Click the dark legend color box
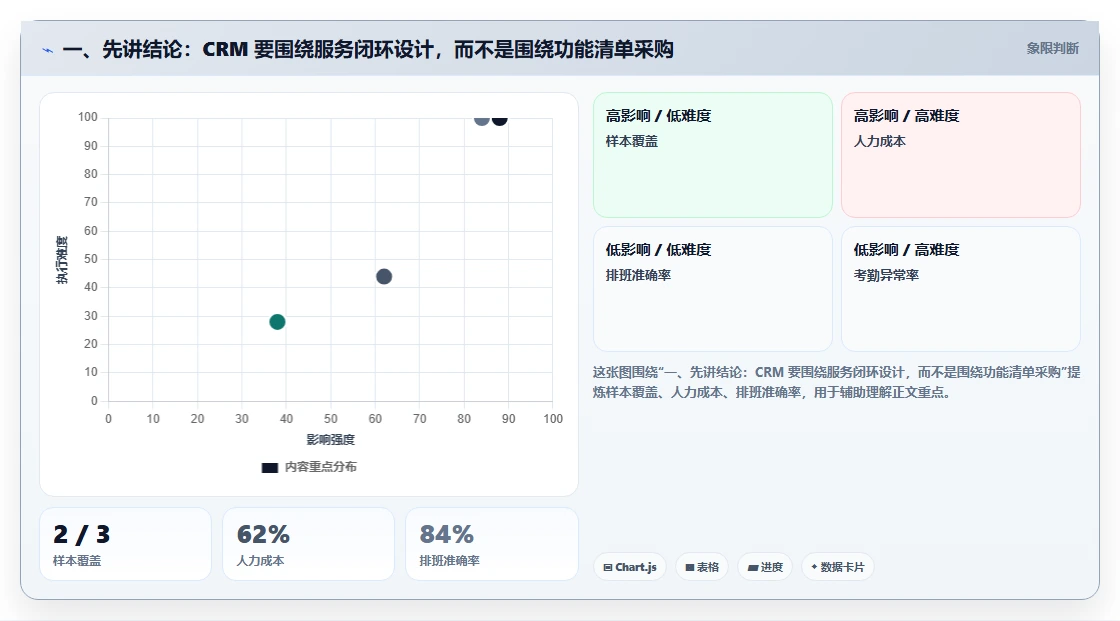The width and height of the screenshot is (1120, 621). pyautogui.click(x=269, y=468)
